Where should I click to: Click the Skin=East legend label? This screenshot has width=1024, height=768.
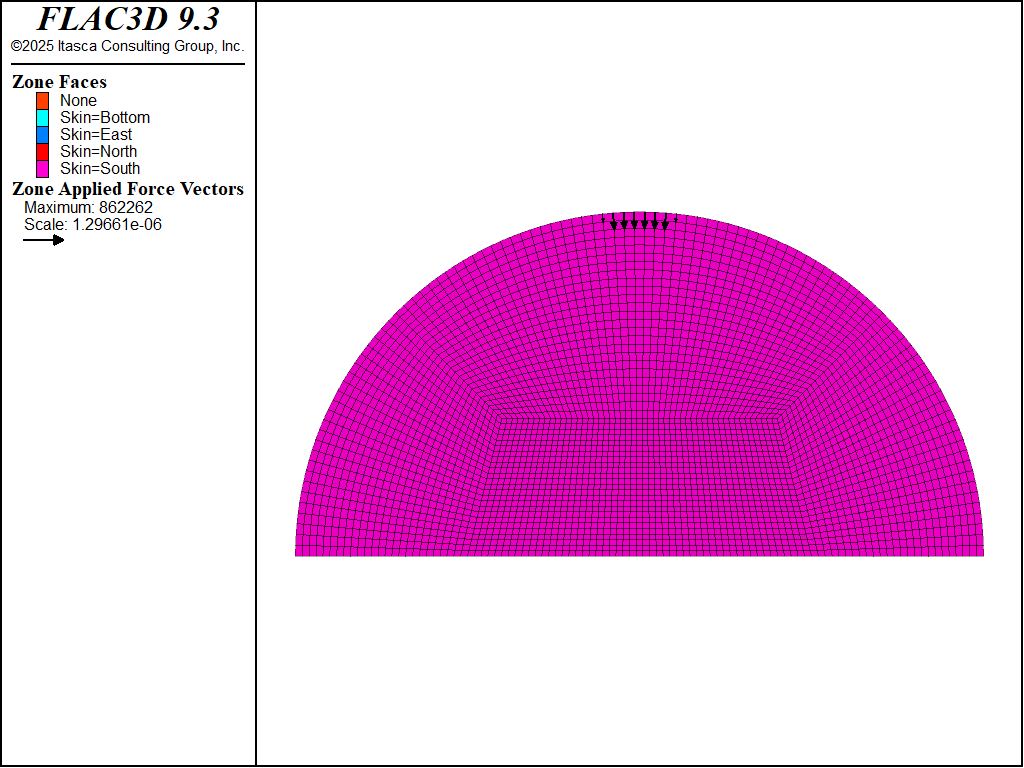tap(96, 134)
